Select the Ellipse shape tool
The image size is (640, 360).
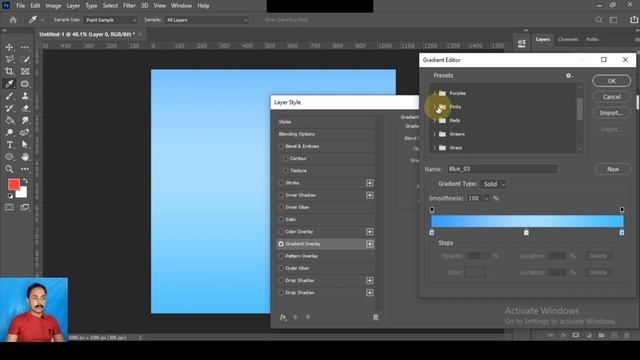point(9,157)
